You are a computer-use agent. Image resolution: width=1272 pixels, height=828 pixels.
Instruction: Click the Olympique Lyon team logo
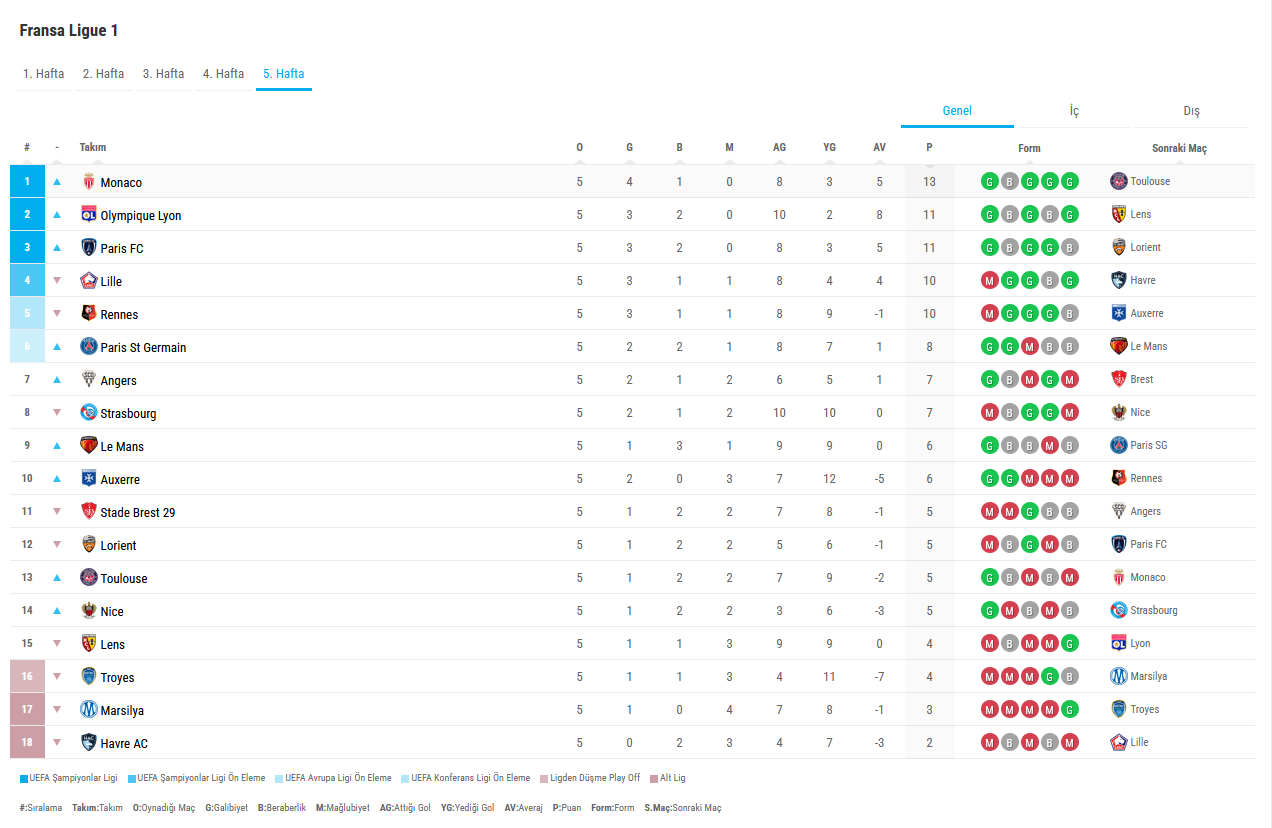89,215
